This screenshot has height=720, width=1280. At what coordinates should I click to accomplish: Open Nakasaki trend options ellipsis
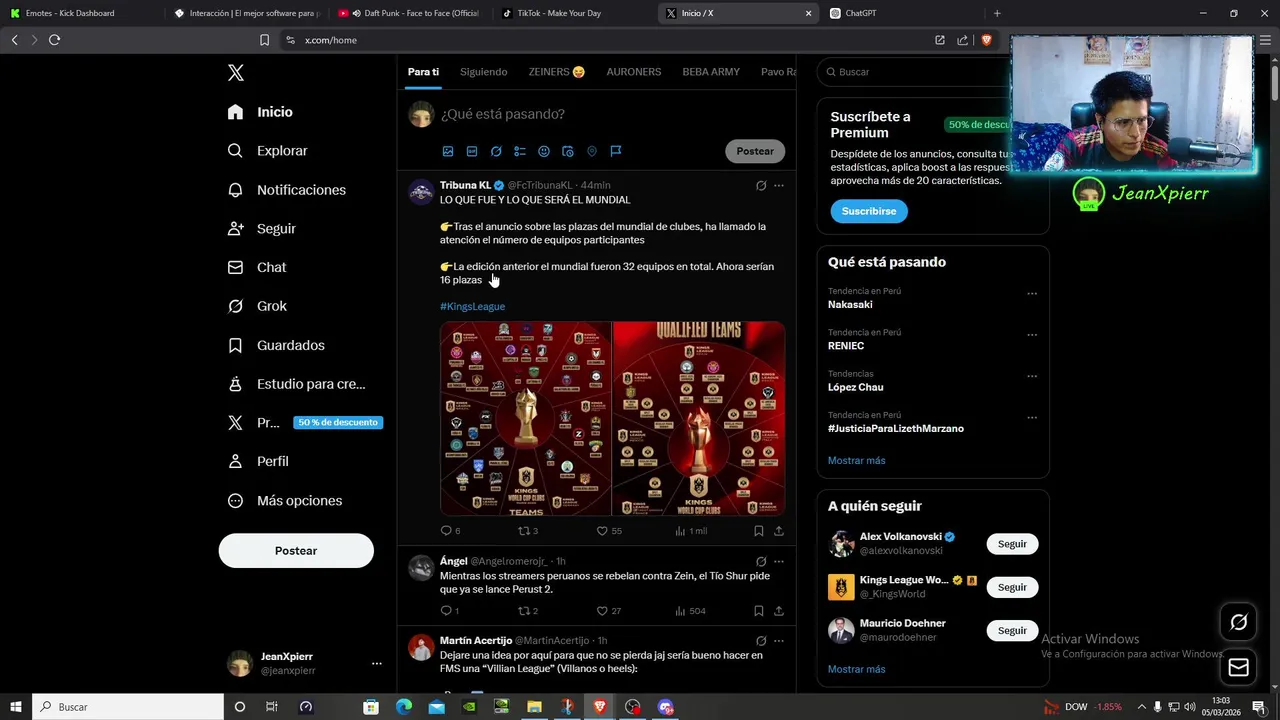coord(1032,294)
